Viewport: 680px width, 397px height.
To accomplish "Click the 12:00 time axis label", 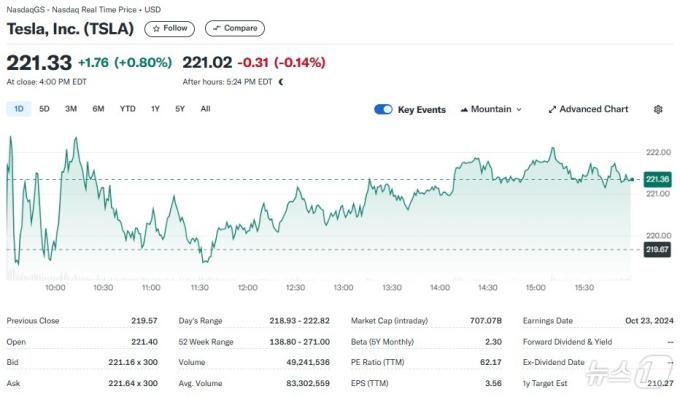I will tap(248, 288).
